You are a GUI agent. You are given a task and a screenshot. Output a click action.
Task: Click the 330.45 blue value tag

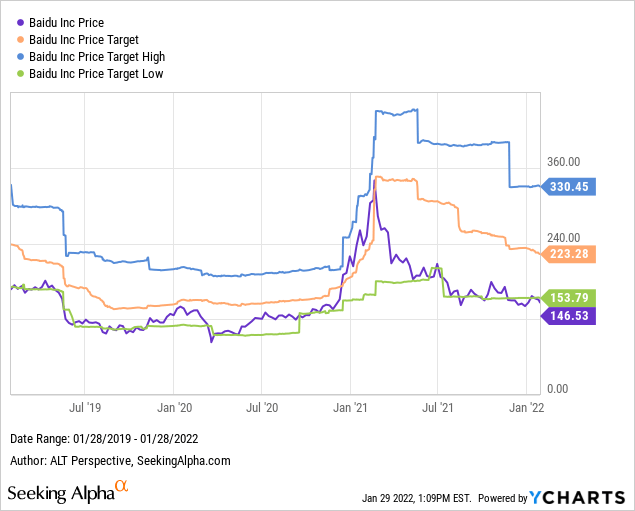570,186
